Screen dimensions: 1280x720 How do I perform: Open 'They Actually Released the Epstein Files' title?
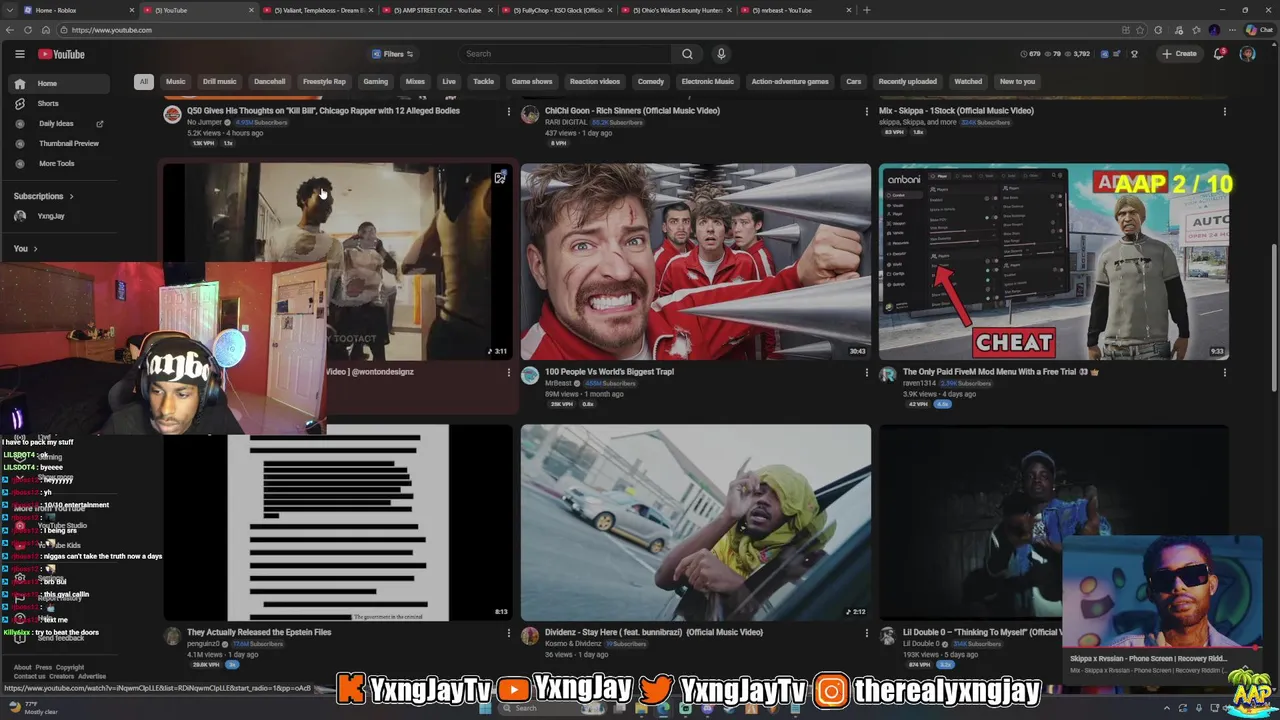259,633
